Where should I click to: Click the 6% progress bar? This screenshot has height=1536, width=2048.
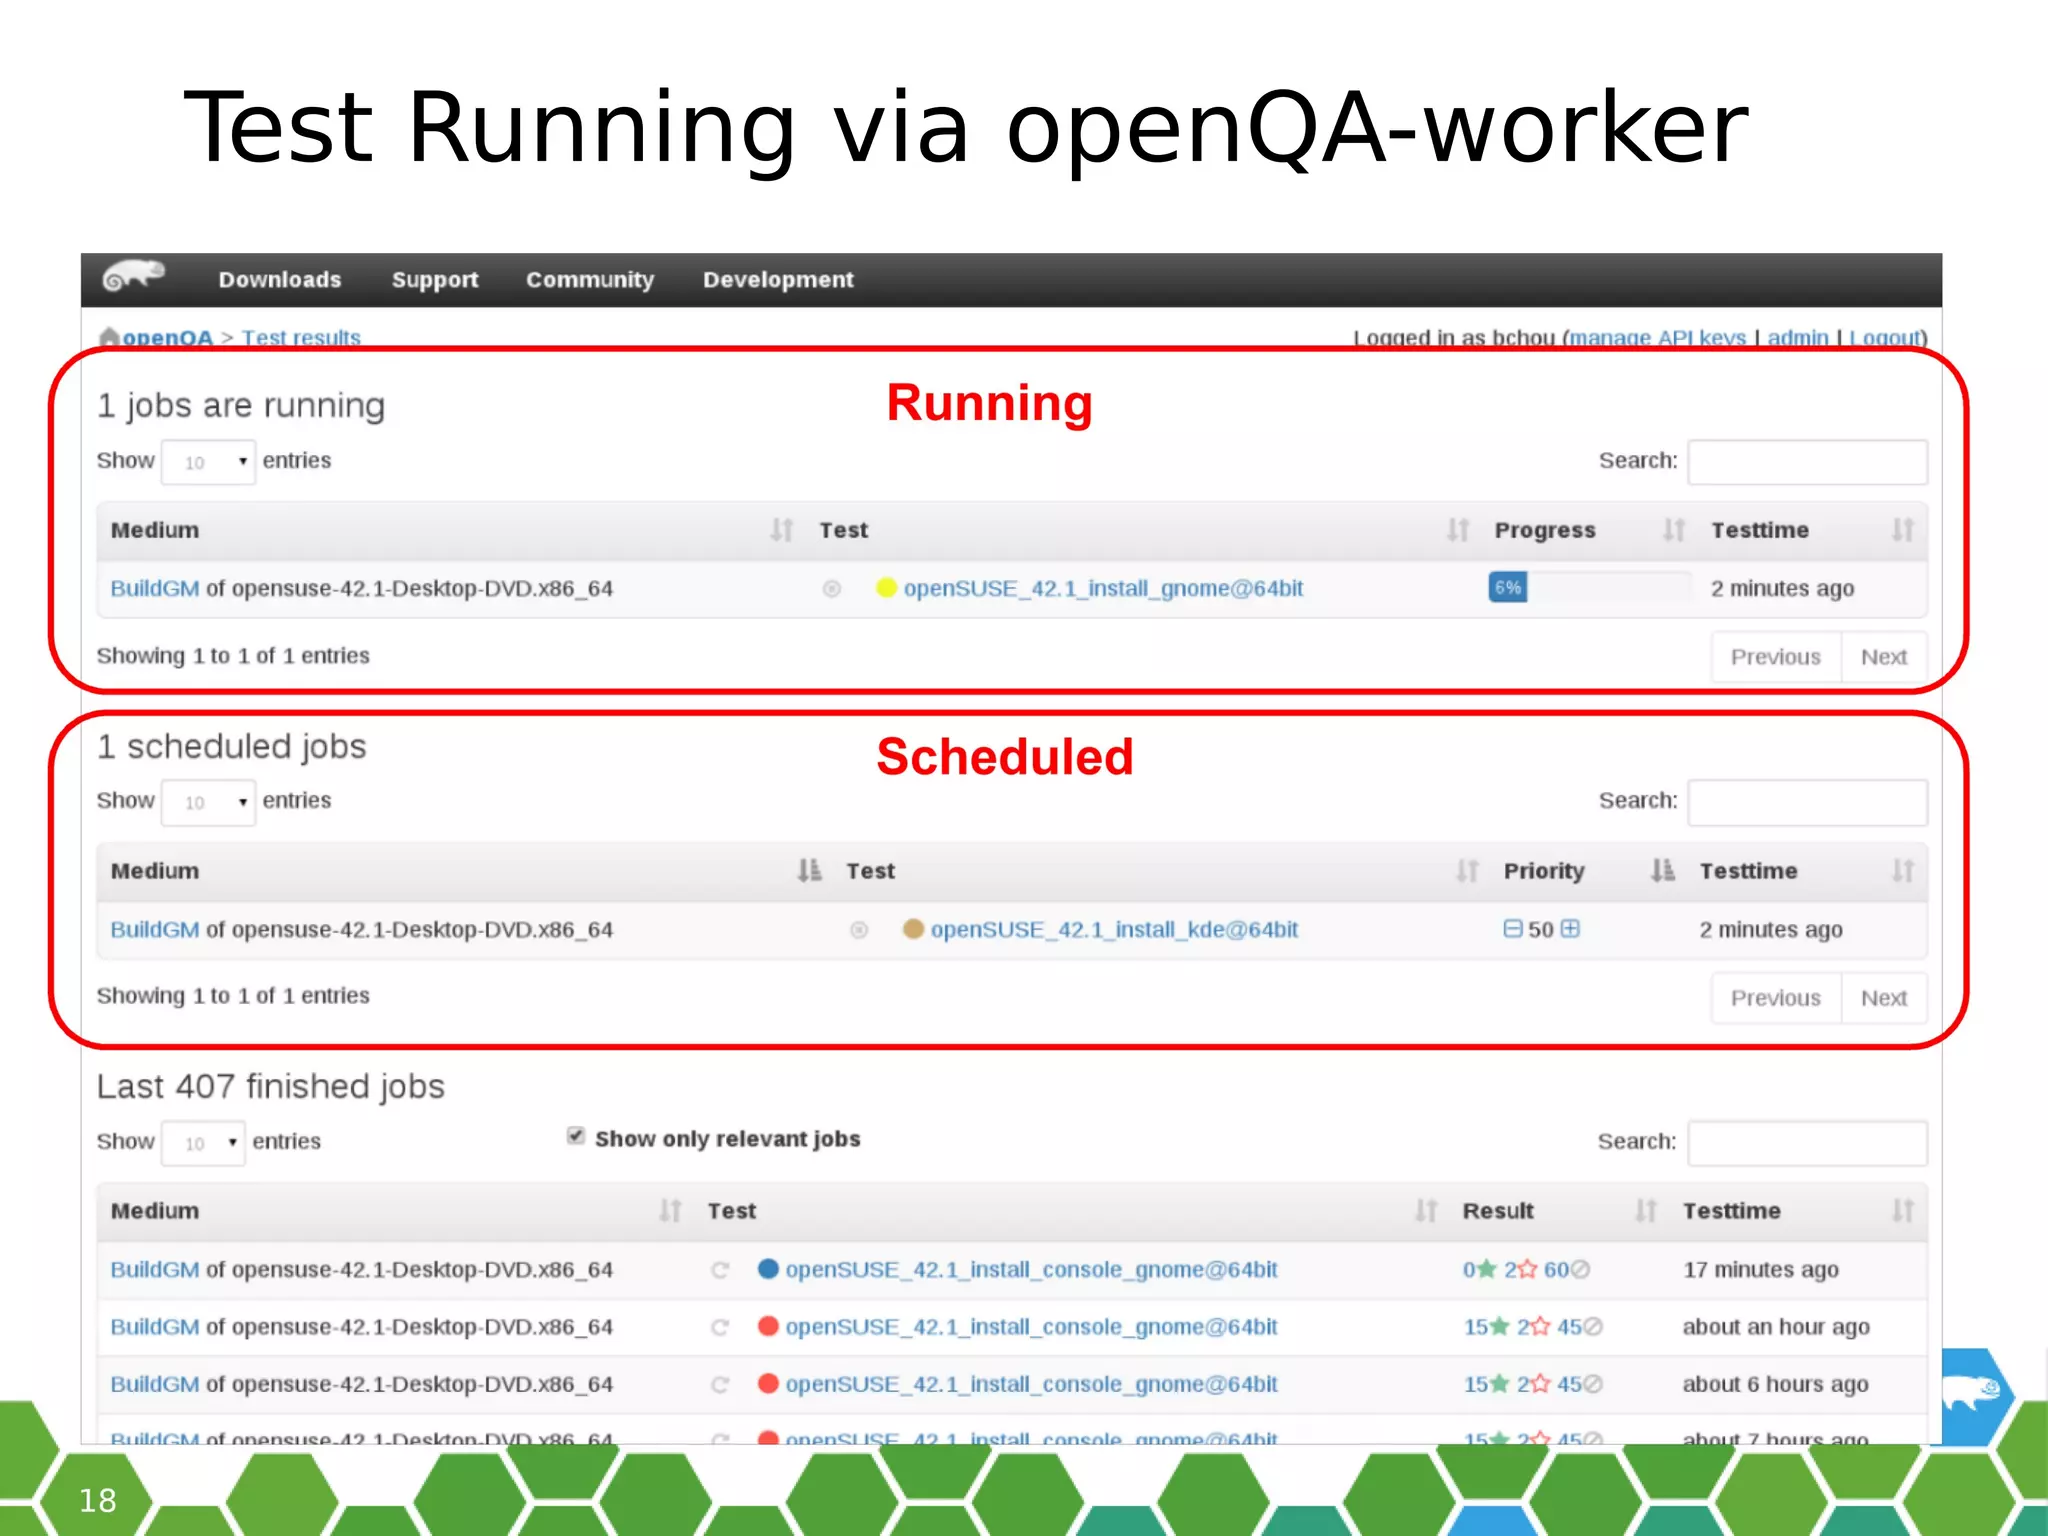click(x=1590, y=588)
